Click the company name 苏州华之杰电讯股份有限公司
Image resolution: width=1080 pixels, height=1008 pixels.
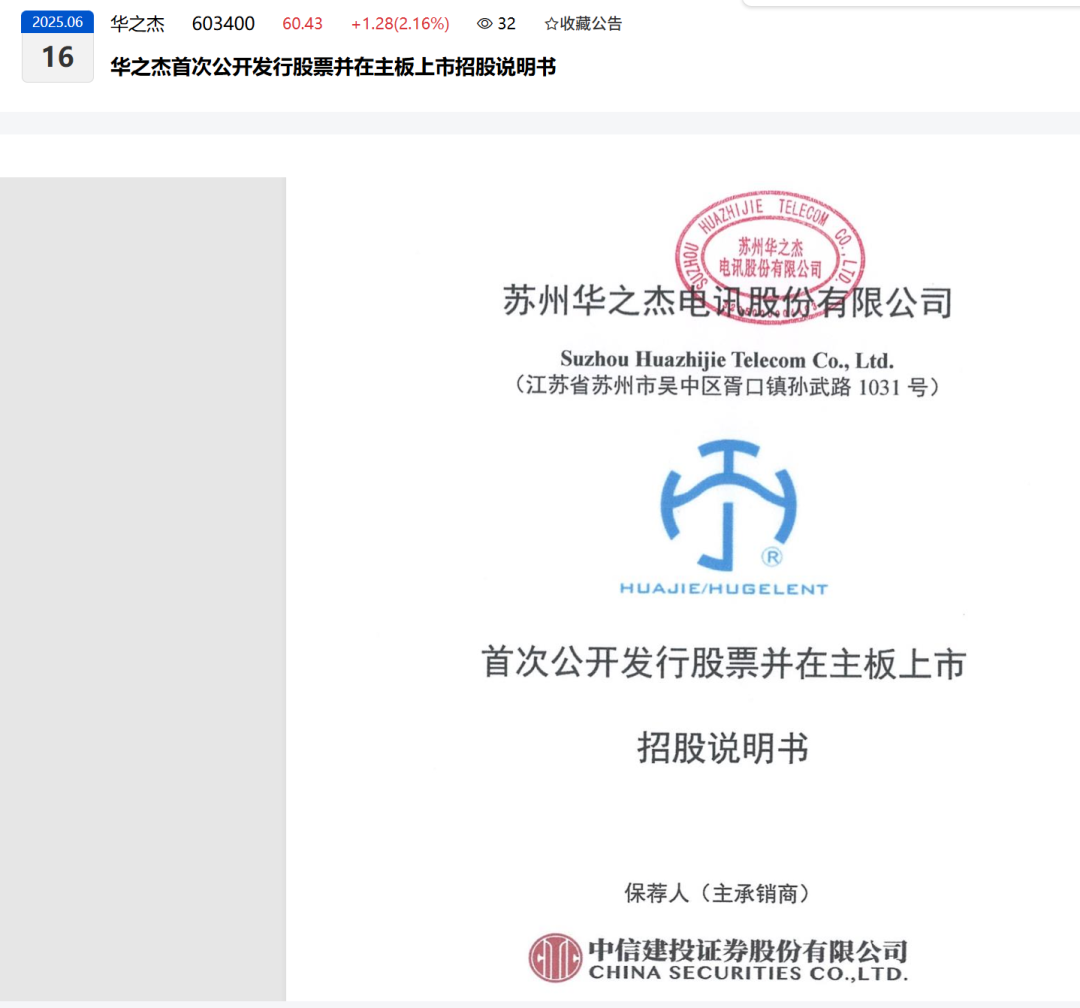click(x=728, y=302)
